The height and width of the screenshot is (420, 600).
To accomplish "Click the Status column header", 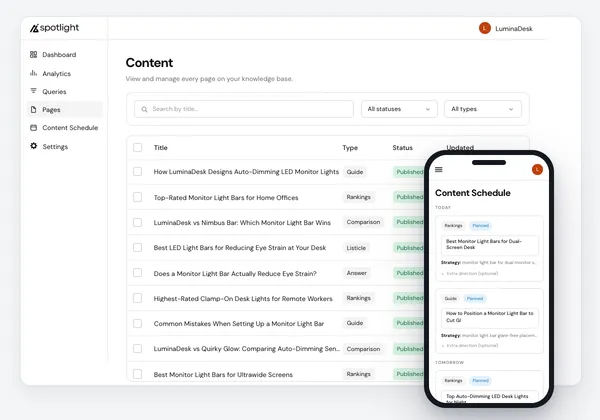I will click(403, 148).
